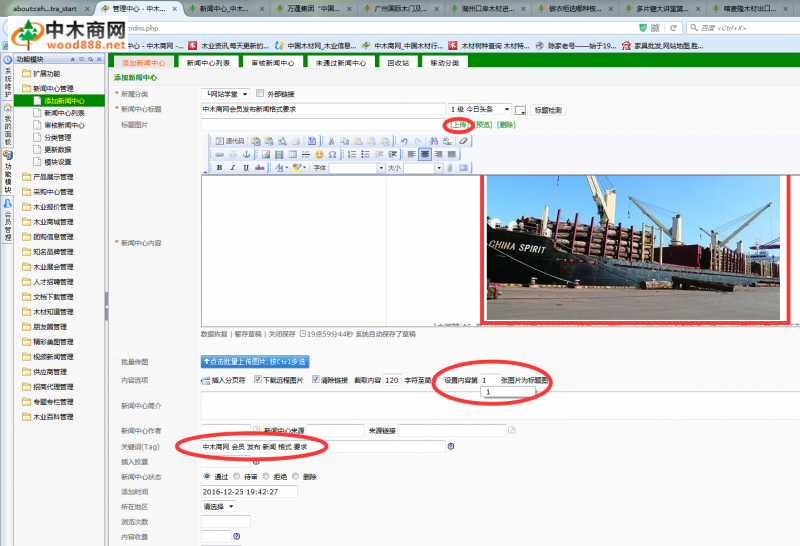This screenshot has height=546, width=800.
Task: Expand the 产品展示管理 folder
Action: [x=48, y=177]
